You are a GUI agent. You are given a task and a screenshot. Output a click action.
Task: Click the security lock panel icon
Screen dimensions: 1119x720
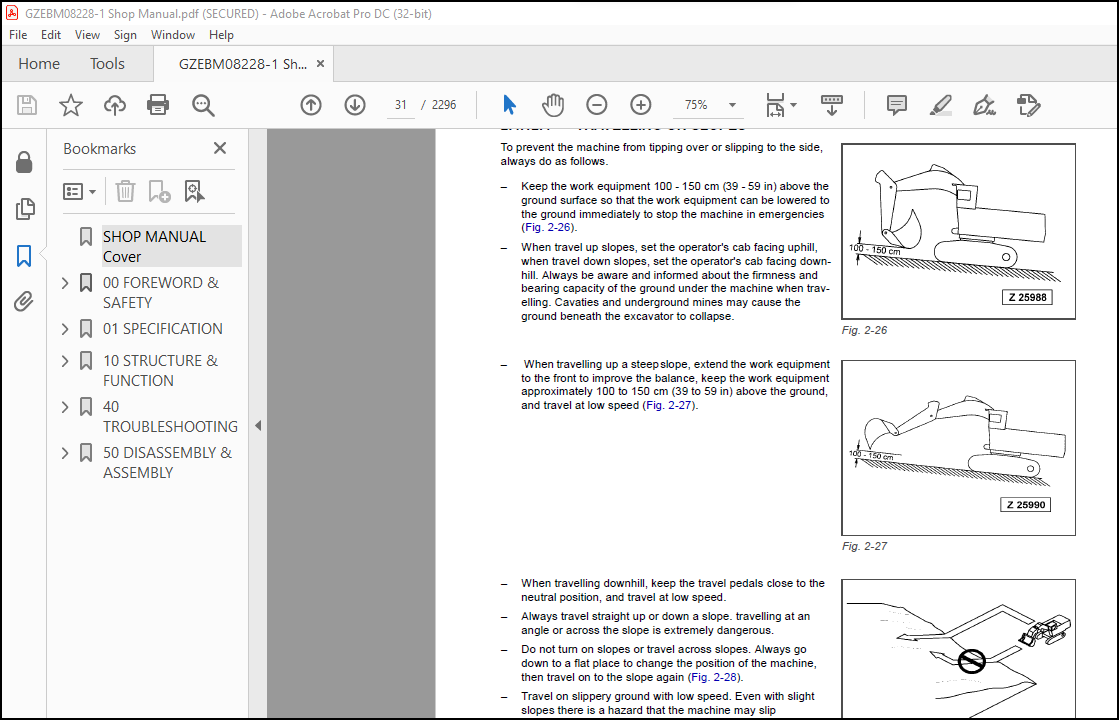coord(24,163)
